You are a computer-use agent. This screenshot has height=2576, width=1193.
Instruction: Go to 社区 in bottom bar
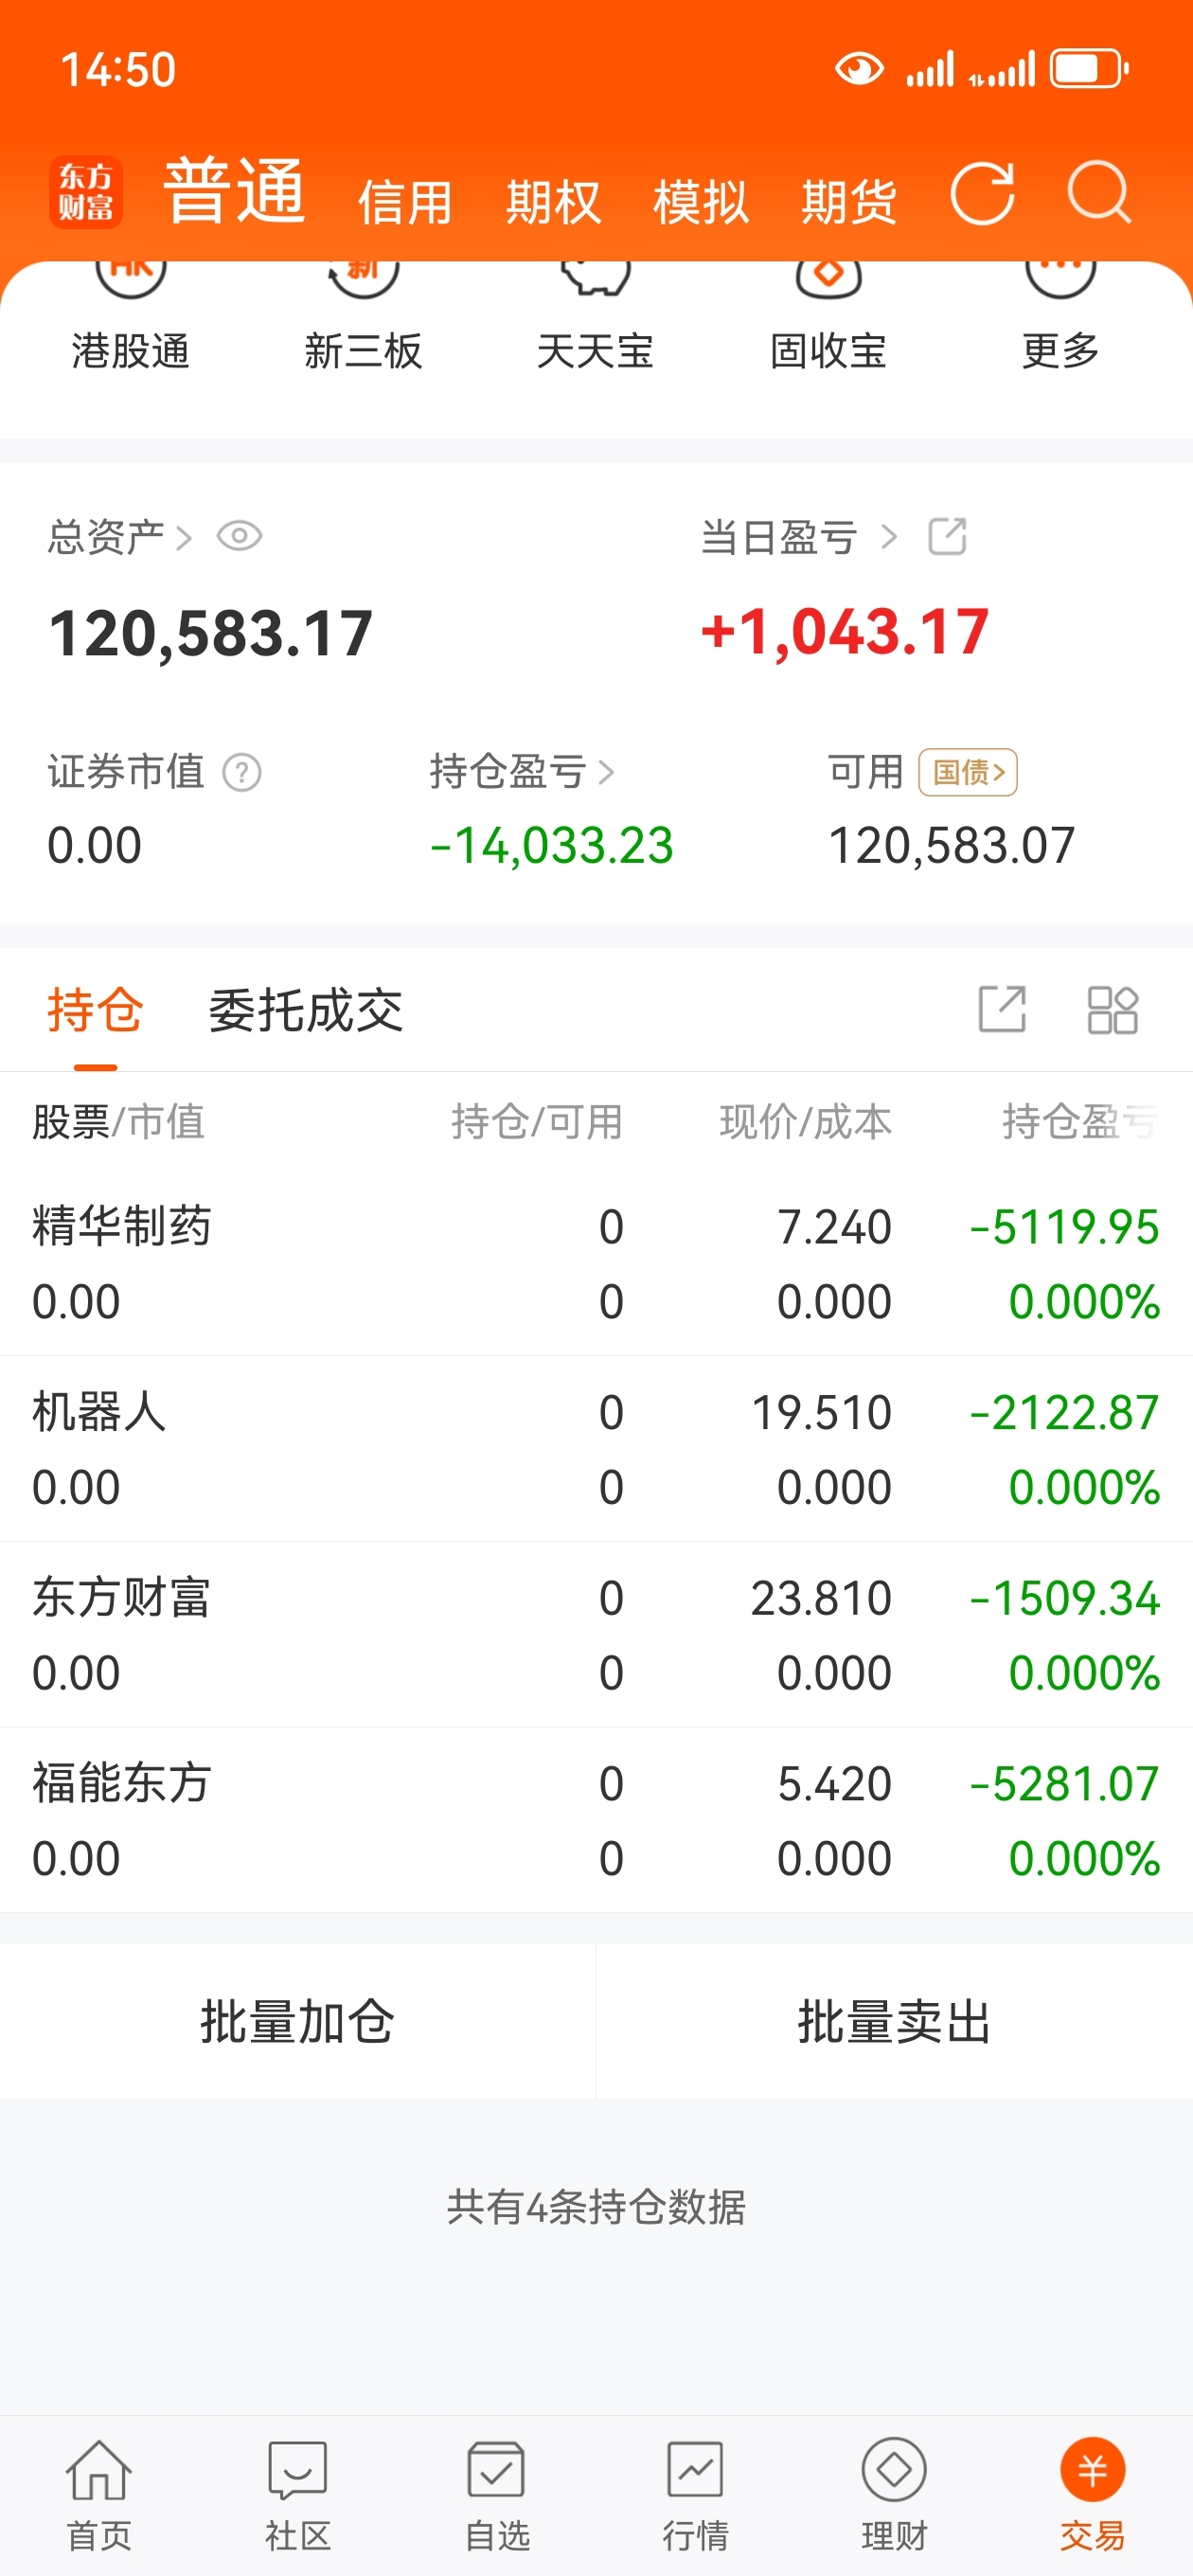(297, 2495)
